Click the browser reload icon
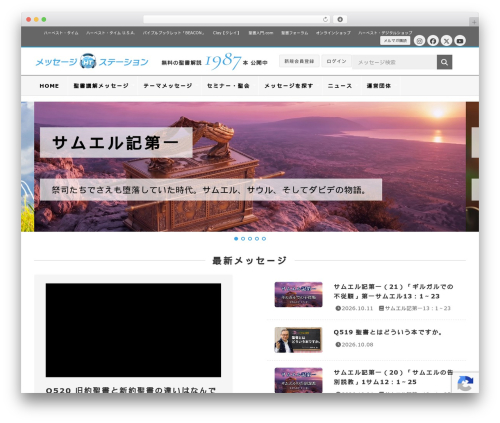 pos(325,19)
